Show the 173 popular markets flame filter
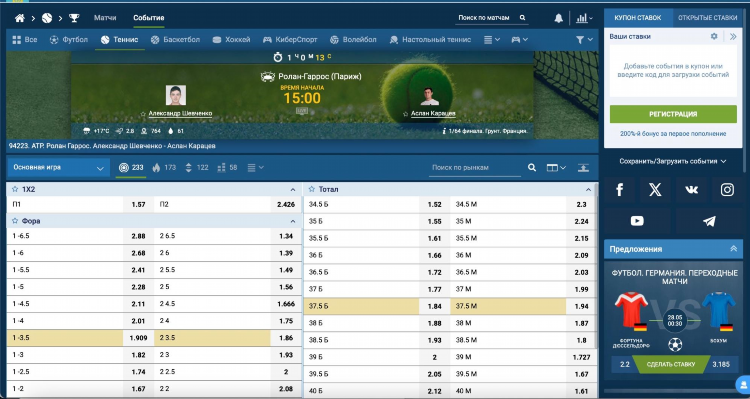The height and width of the screenshot is (399, 750). pos(164,167)
